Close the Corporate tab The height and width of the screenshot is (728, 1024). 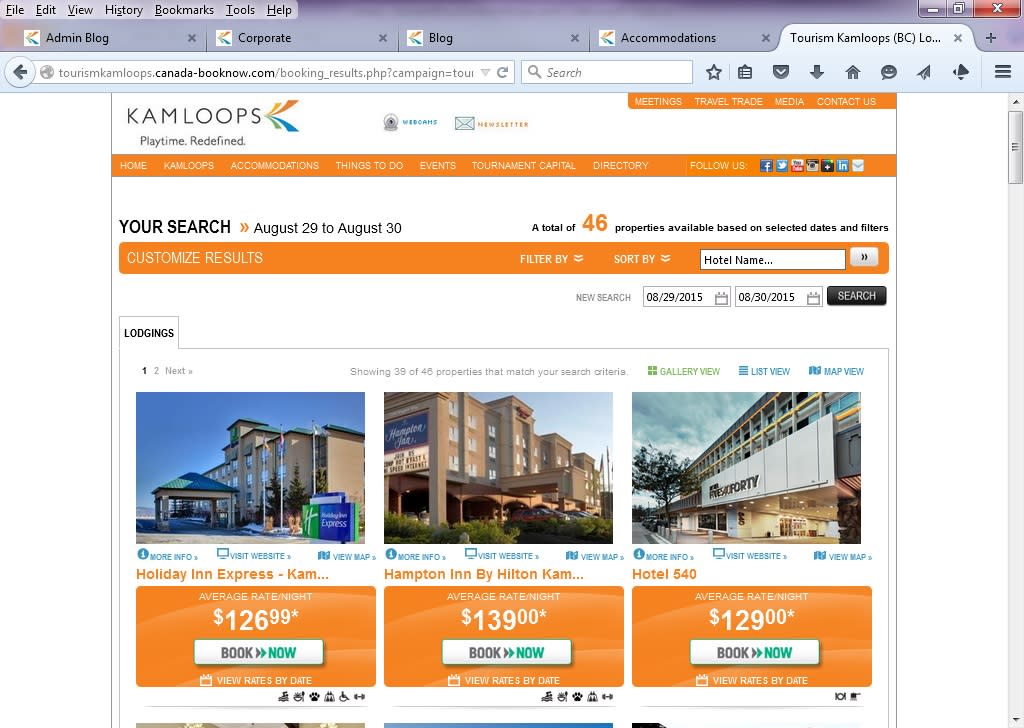[x=383, y=38]
